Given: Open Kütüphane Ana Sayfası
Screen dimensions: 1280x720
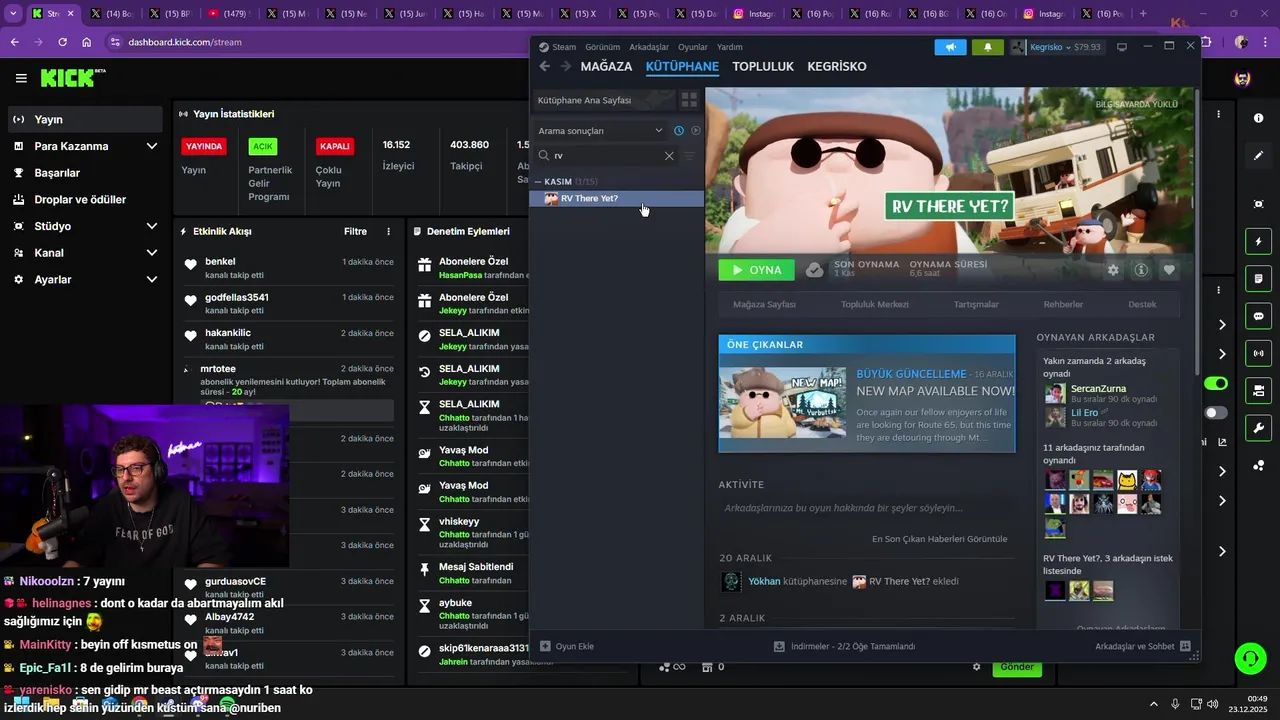Looking at the screenshot, I should [x=602, y=100].
